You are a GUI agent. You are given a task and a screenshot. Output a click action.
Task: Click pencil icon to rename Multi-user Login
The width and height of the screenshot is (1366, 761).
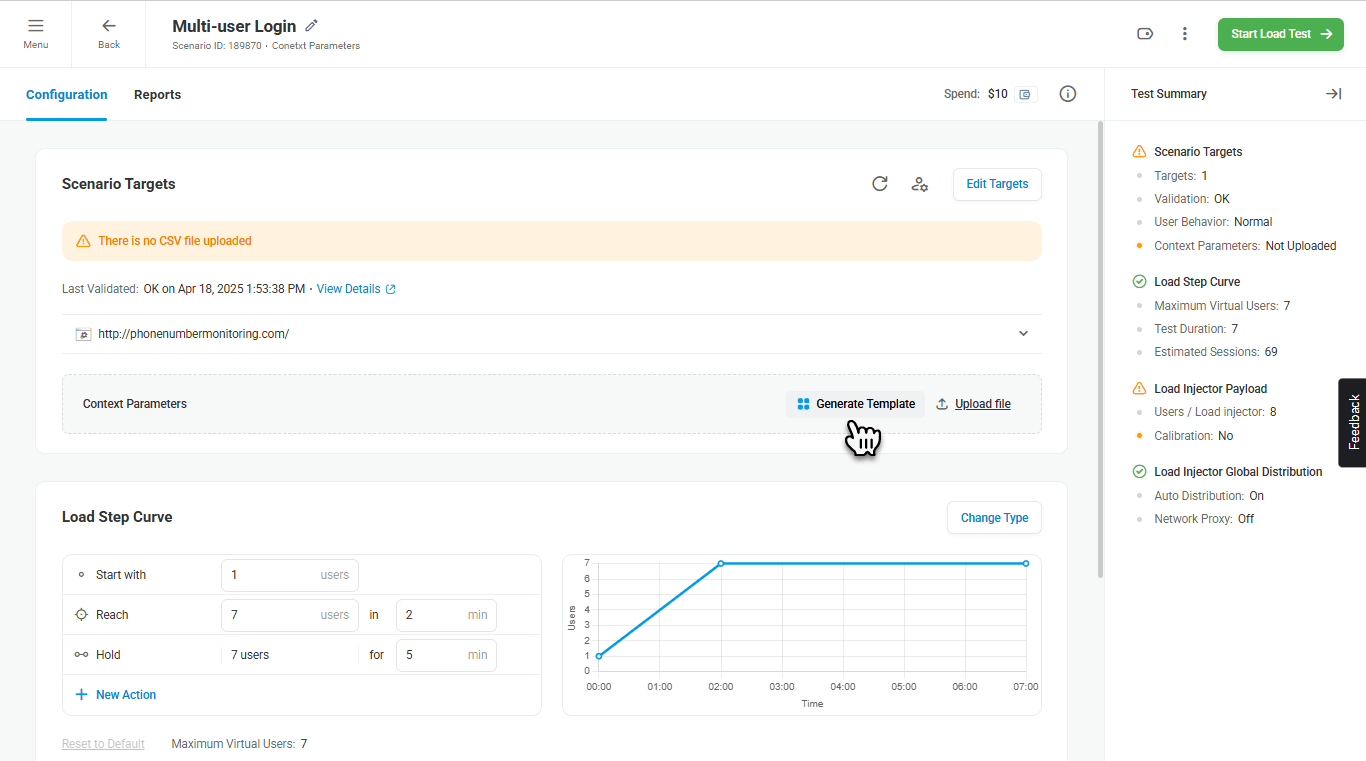[311, 26]
